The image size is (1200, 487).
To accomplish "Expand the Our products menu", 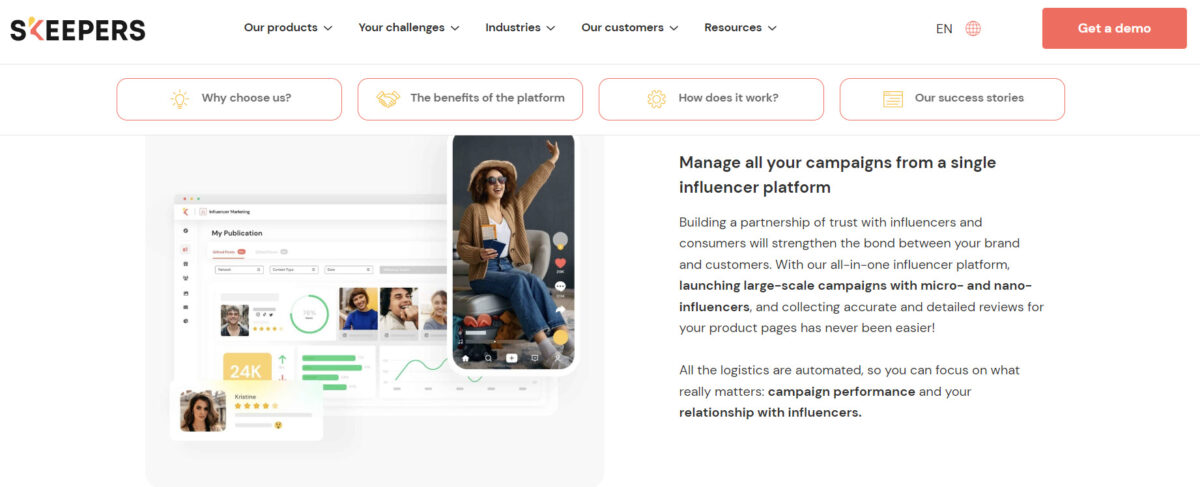I will point(288,28).
